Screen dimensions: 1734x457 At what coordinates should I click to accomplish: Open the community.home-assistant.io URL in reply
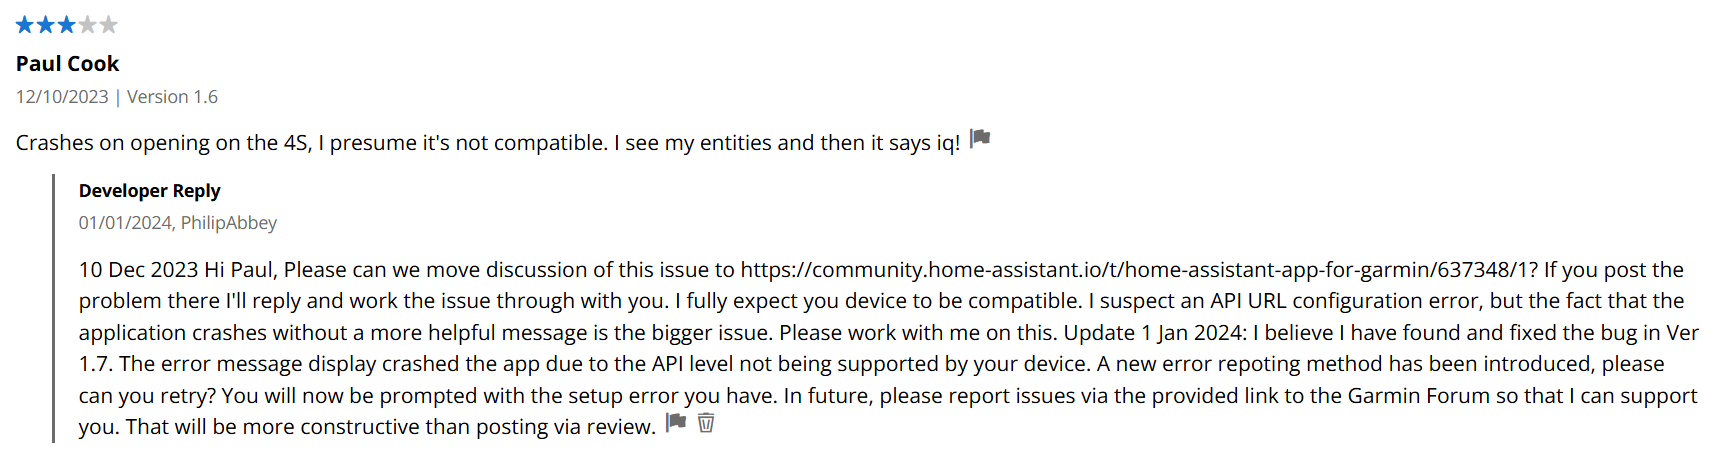click(1135, 270)
